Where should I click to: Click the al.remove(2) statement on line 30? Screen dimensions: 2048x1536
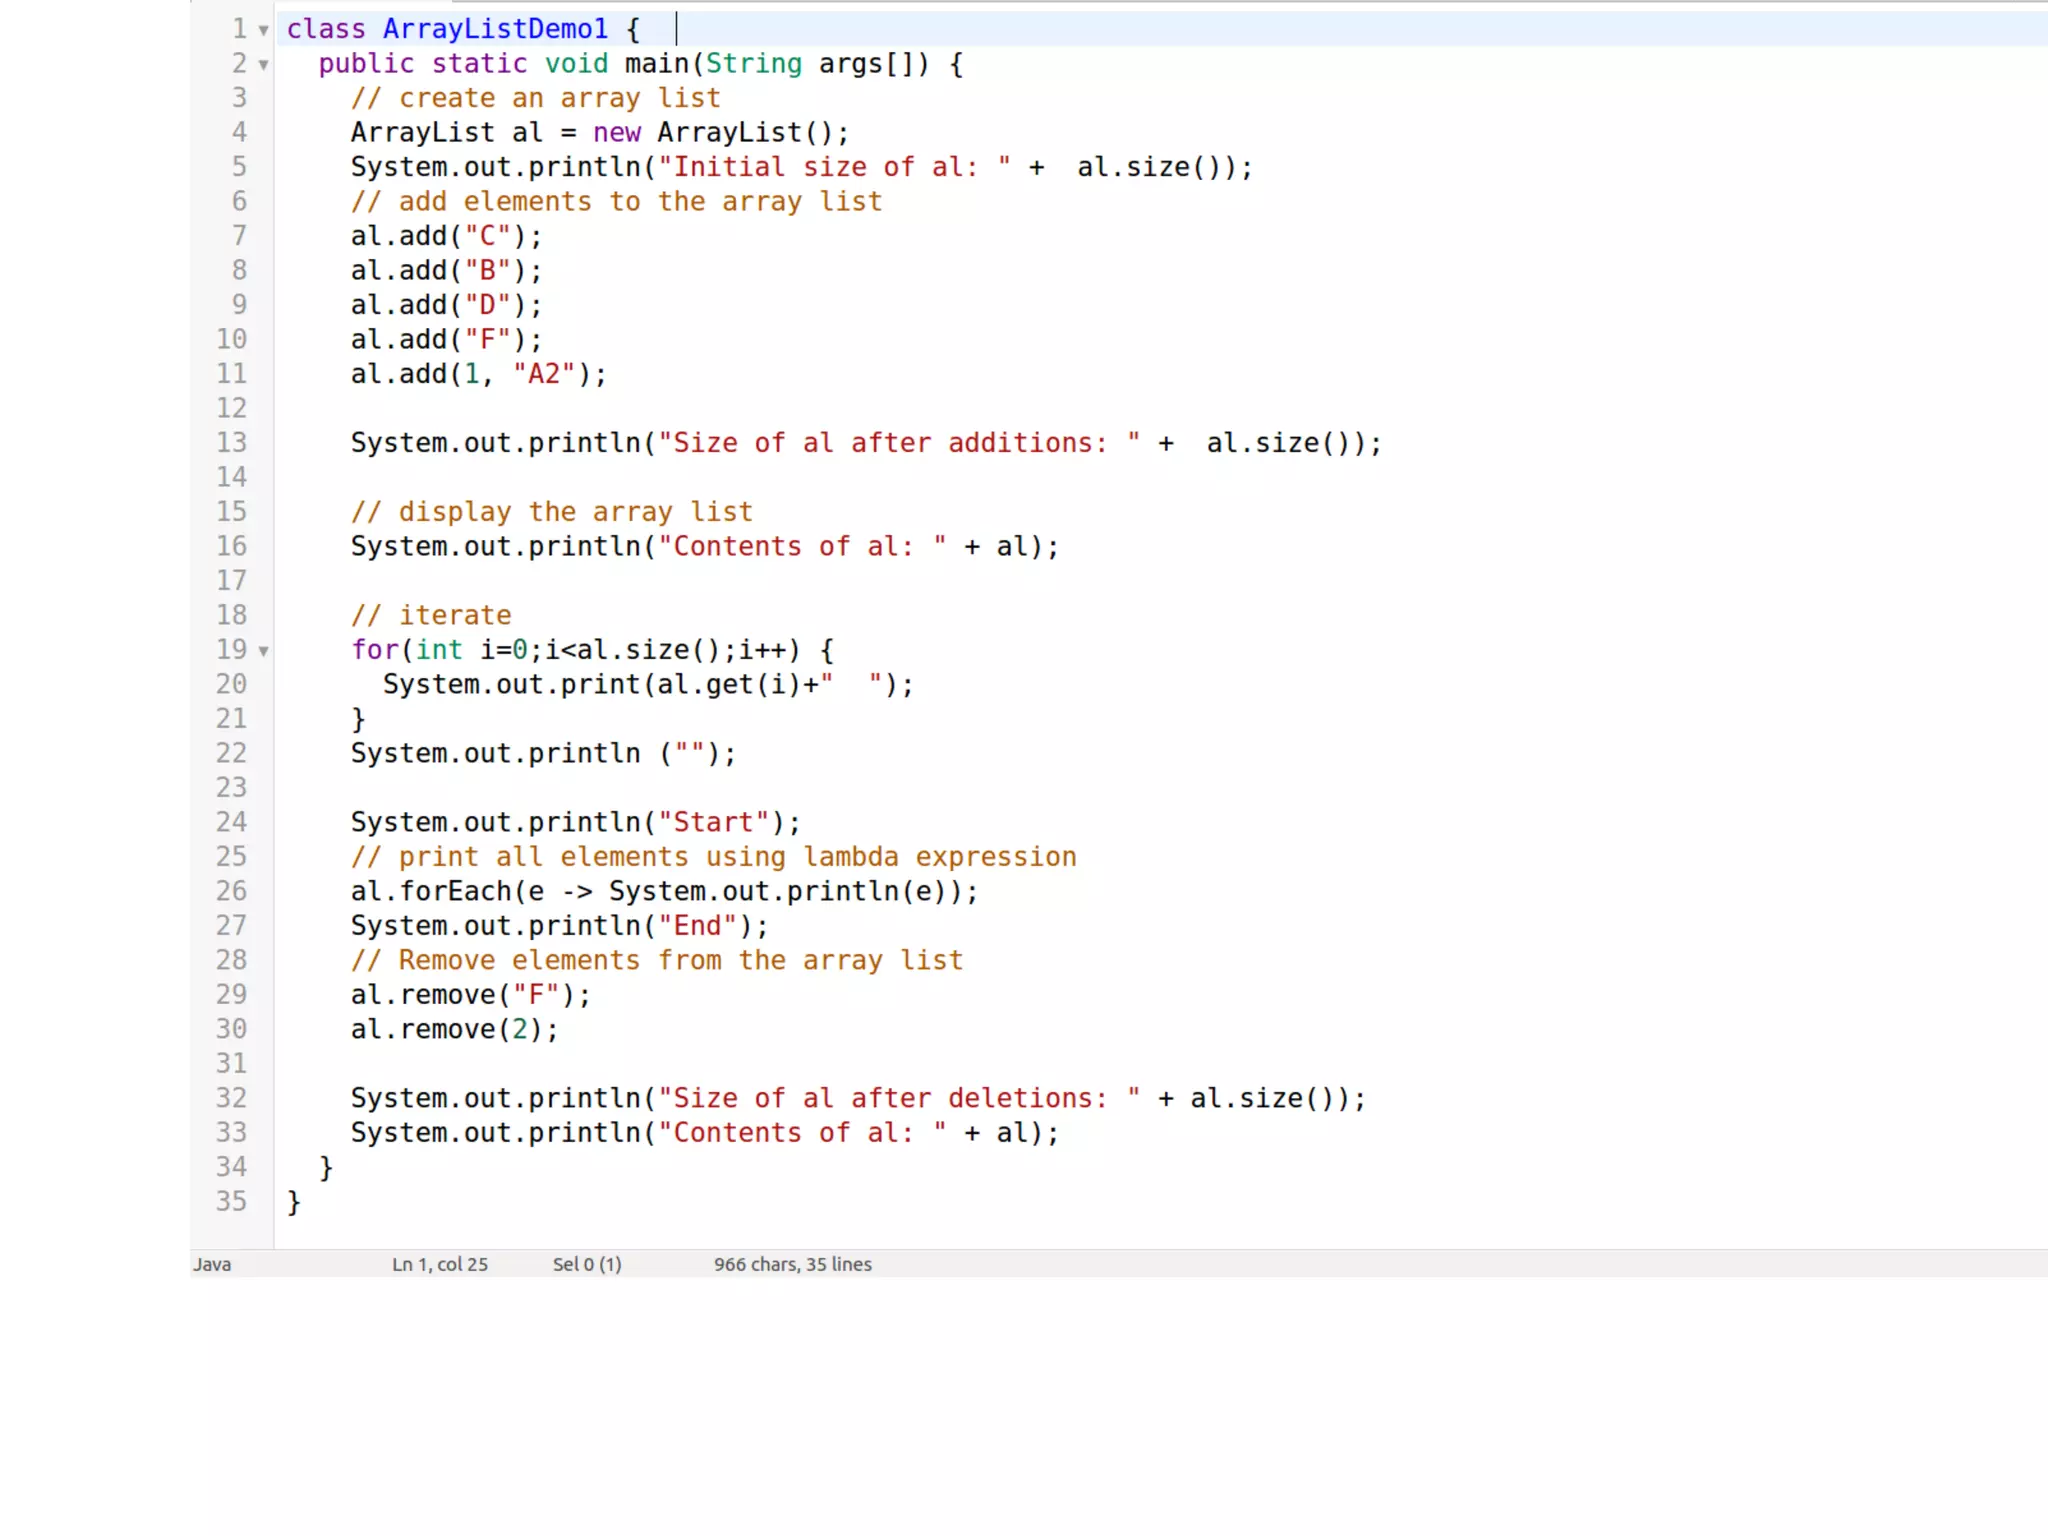click(x=453, y=1029)
